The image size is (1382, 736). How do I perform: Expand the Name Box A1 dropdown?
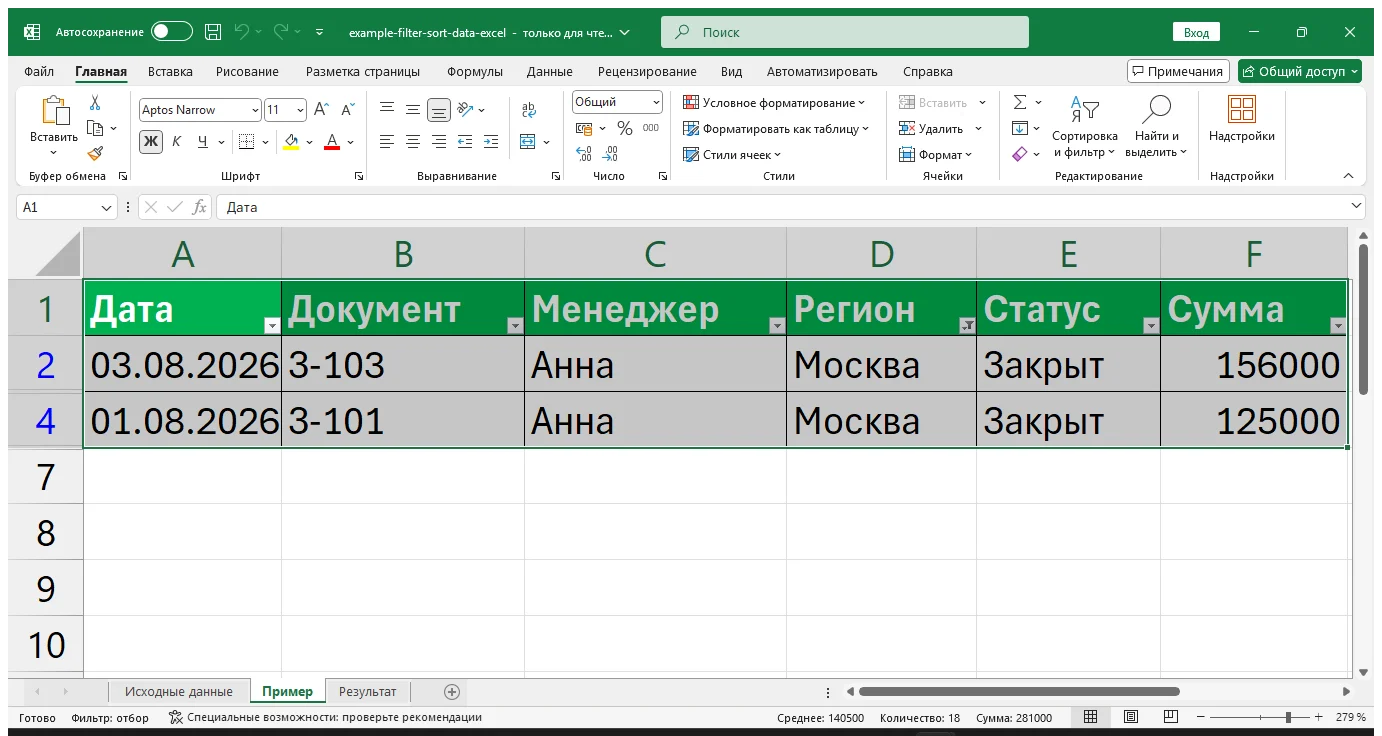pyautogui.click(x=108, y=207)
